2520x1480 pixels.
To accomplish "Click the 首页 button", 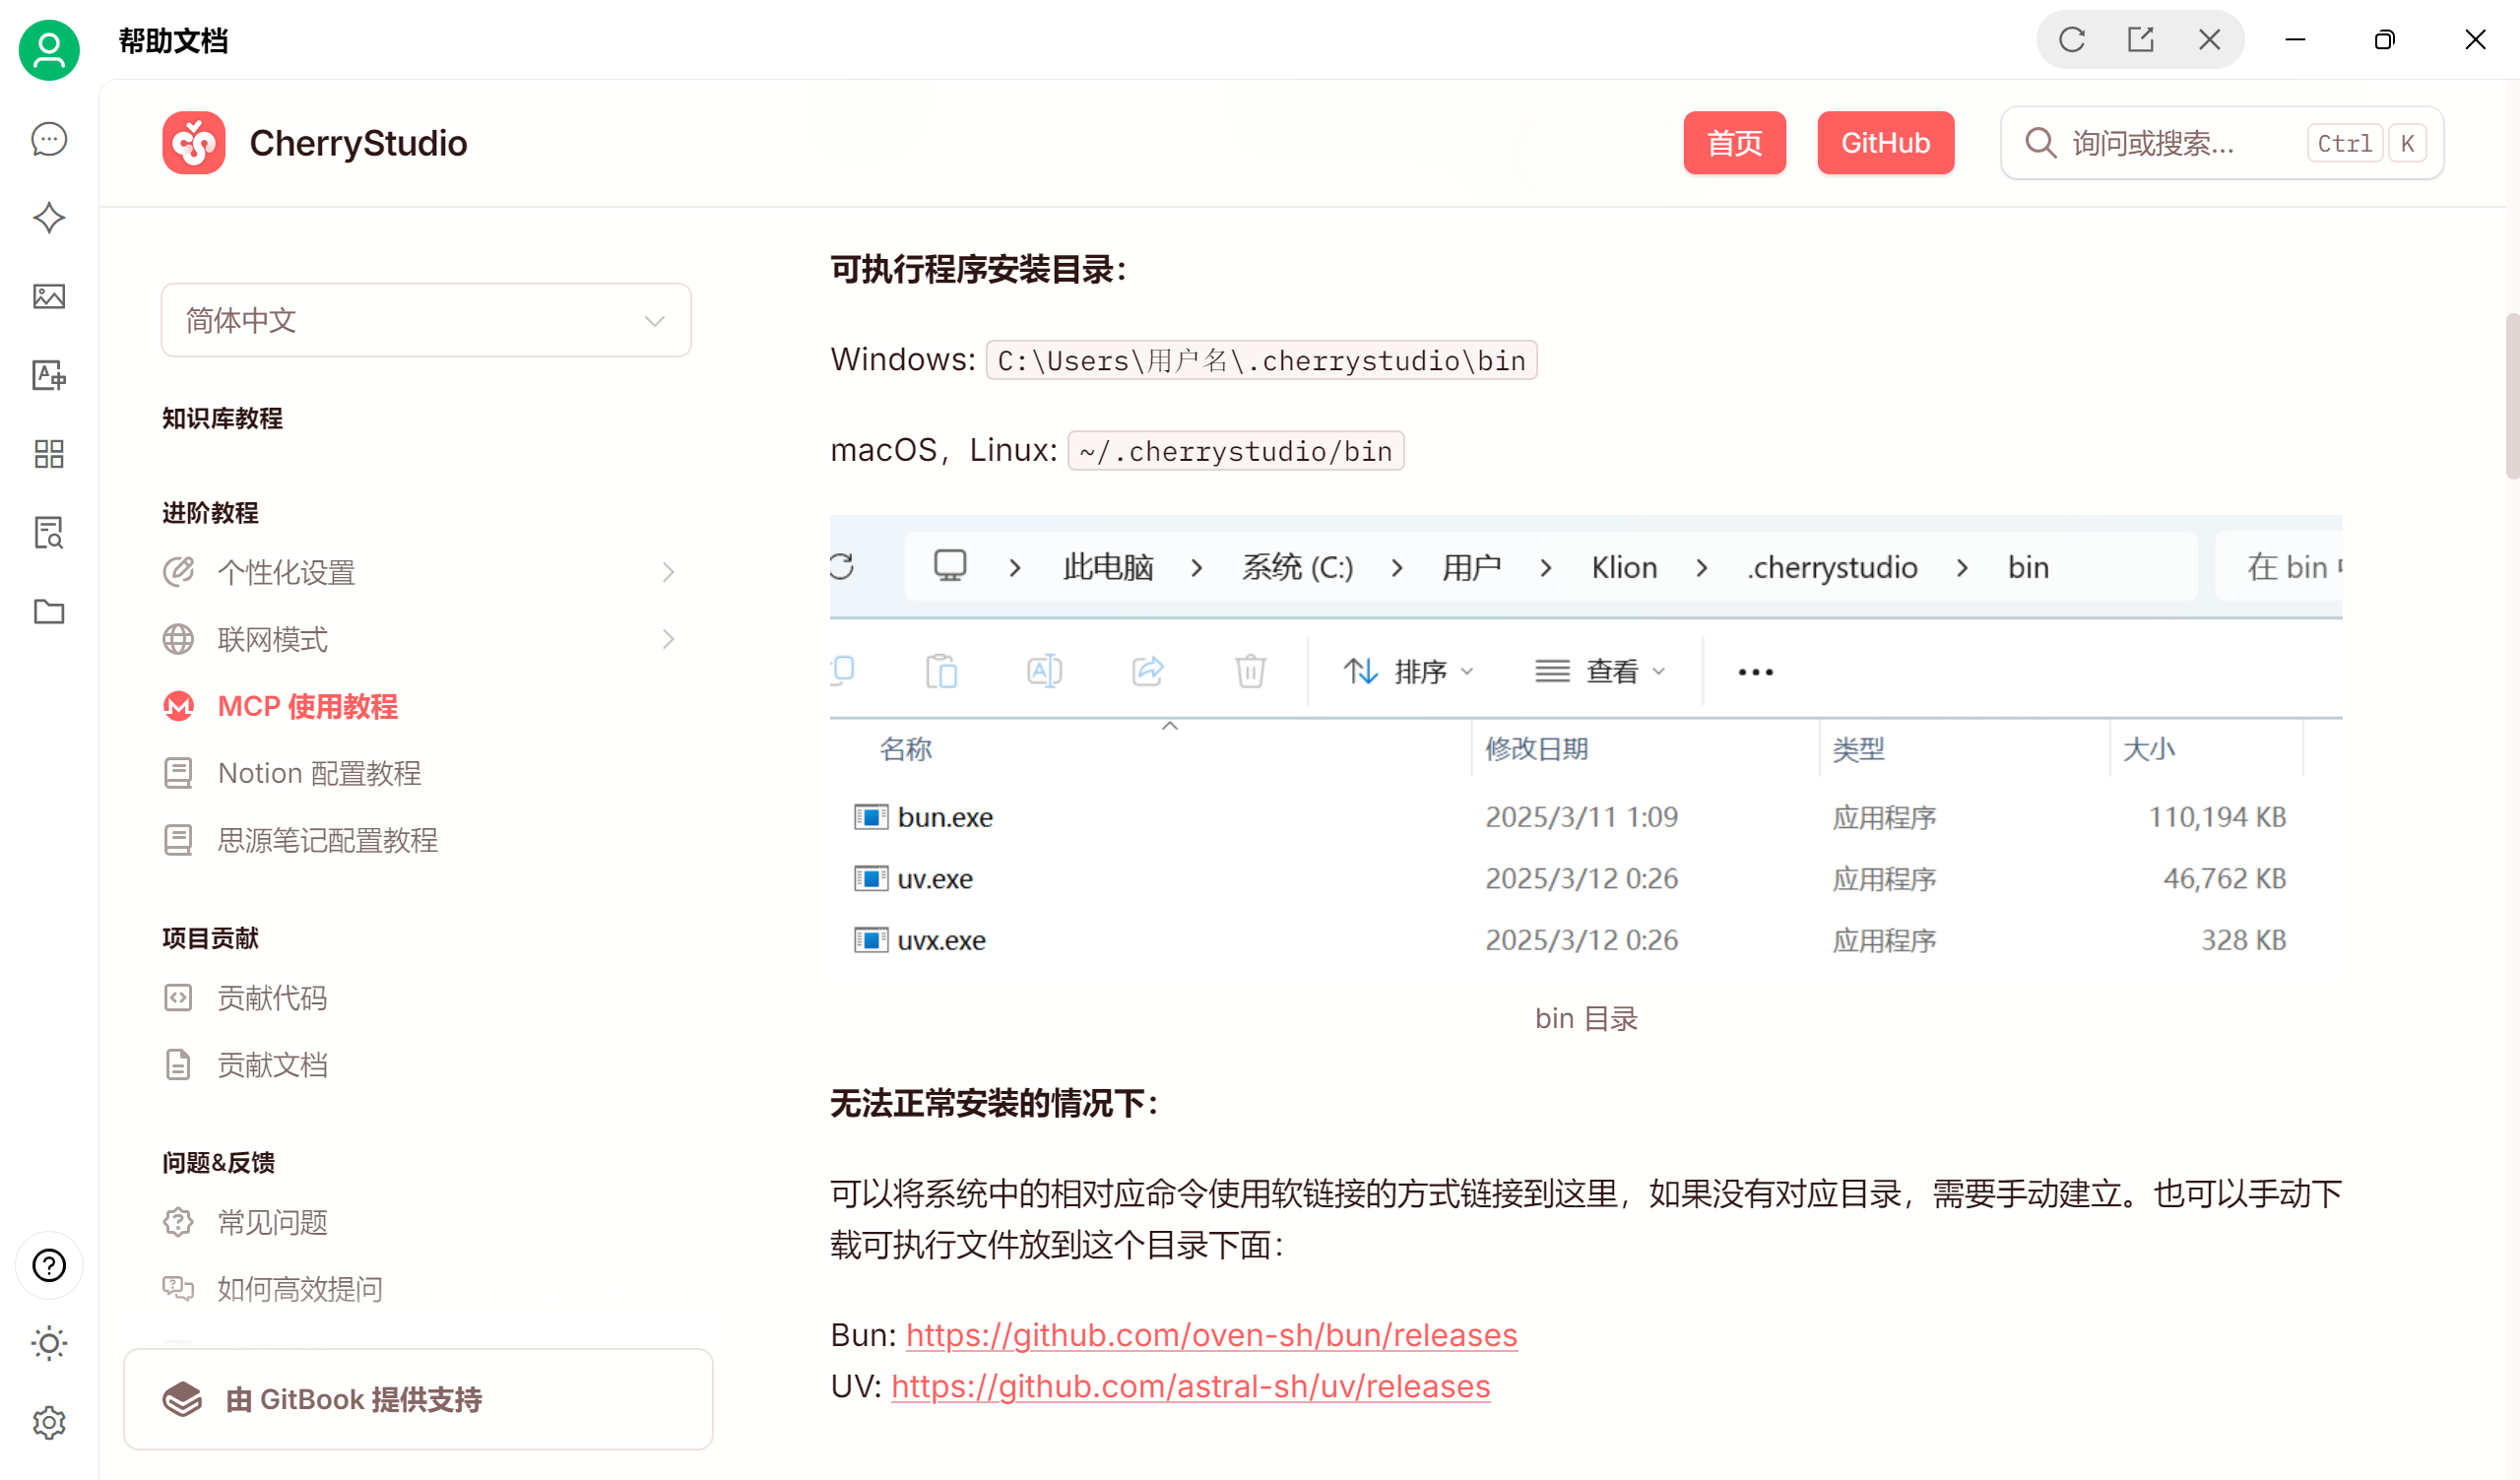I will 1734,143.
